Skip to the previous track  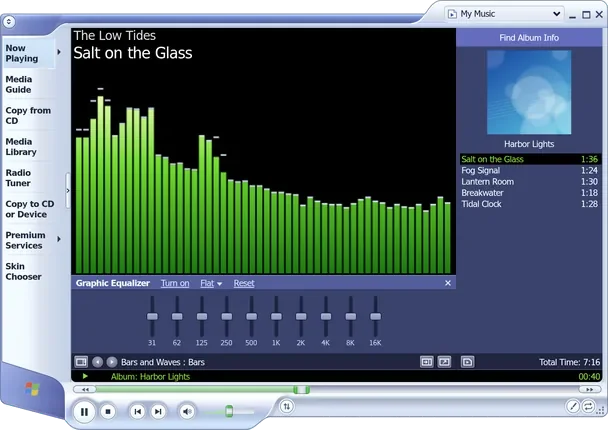pyautogui.click(x=137, y=411)
